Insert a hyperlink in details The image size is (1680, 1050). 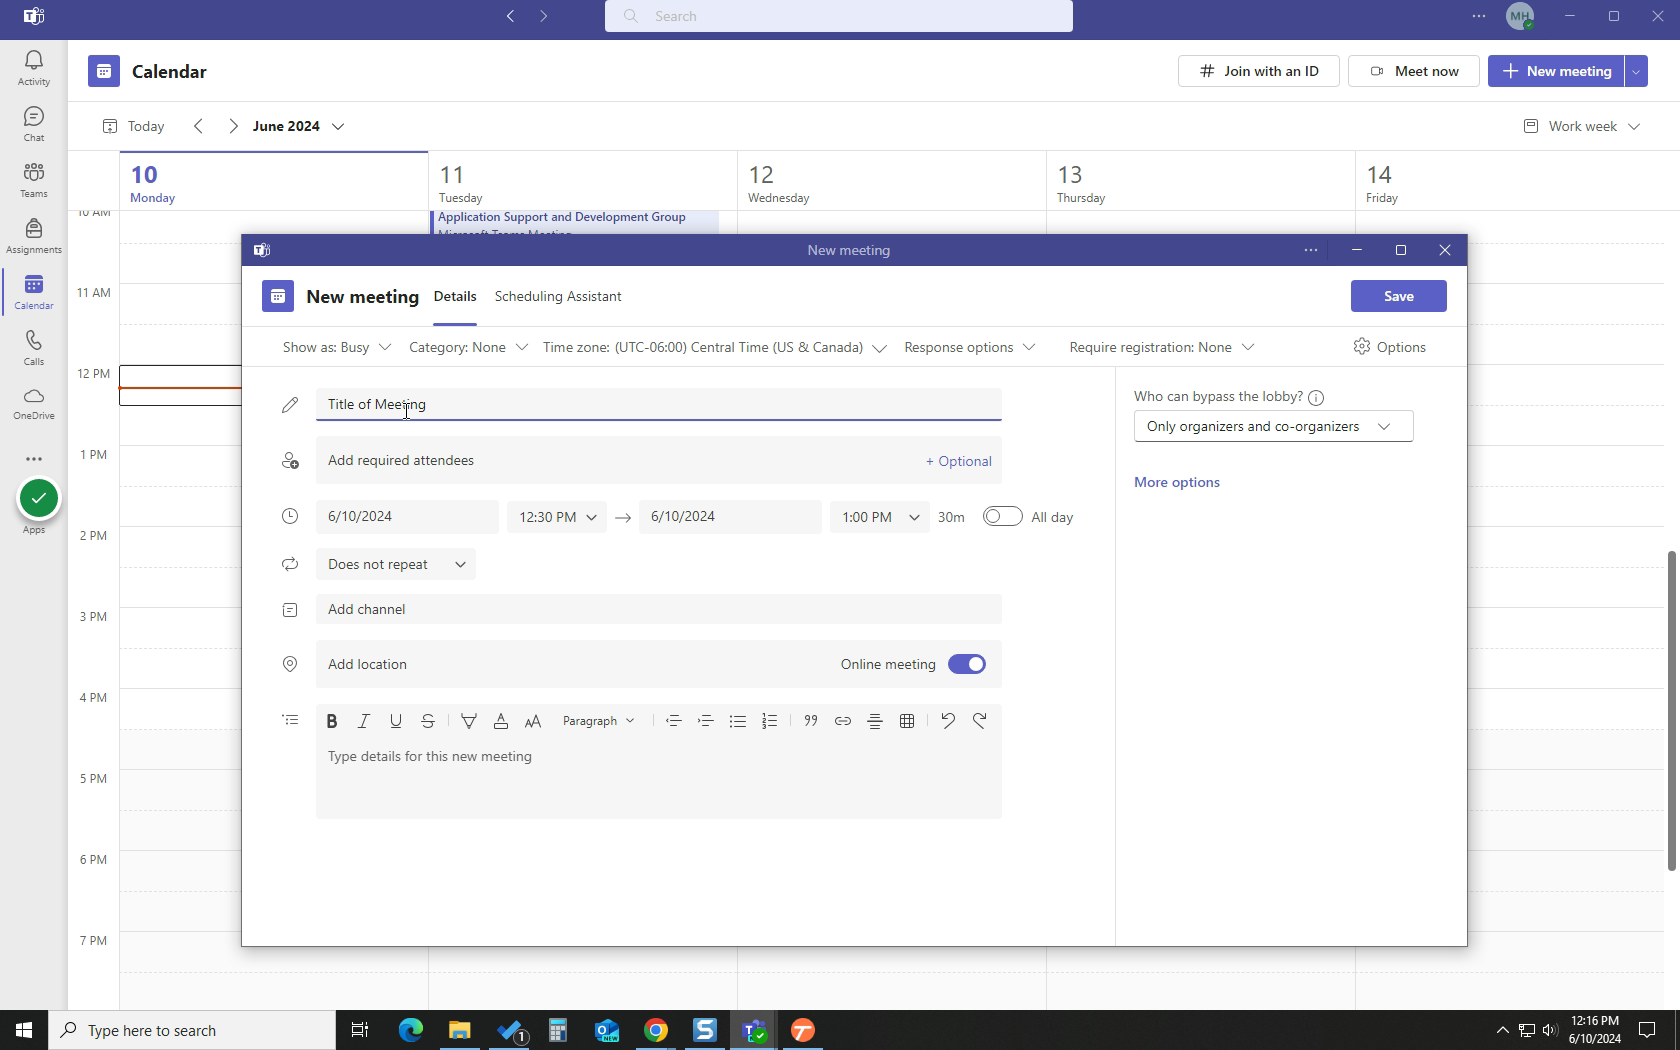(x=843, y=721)
